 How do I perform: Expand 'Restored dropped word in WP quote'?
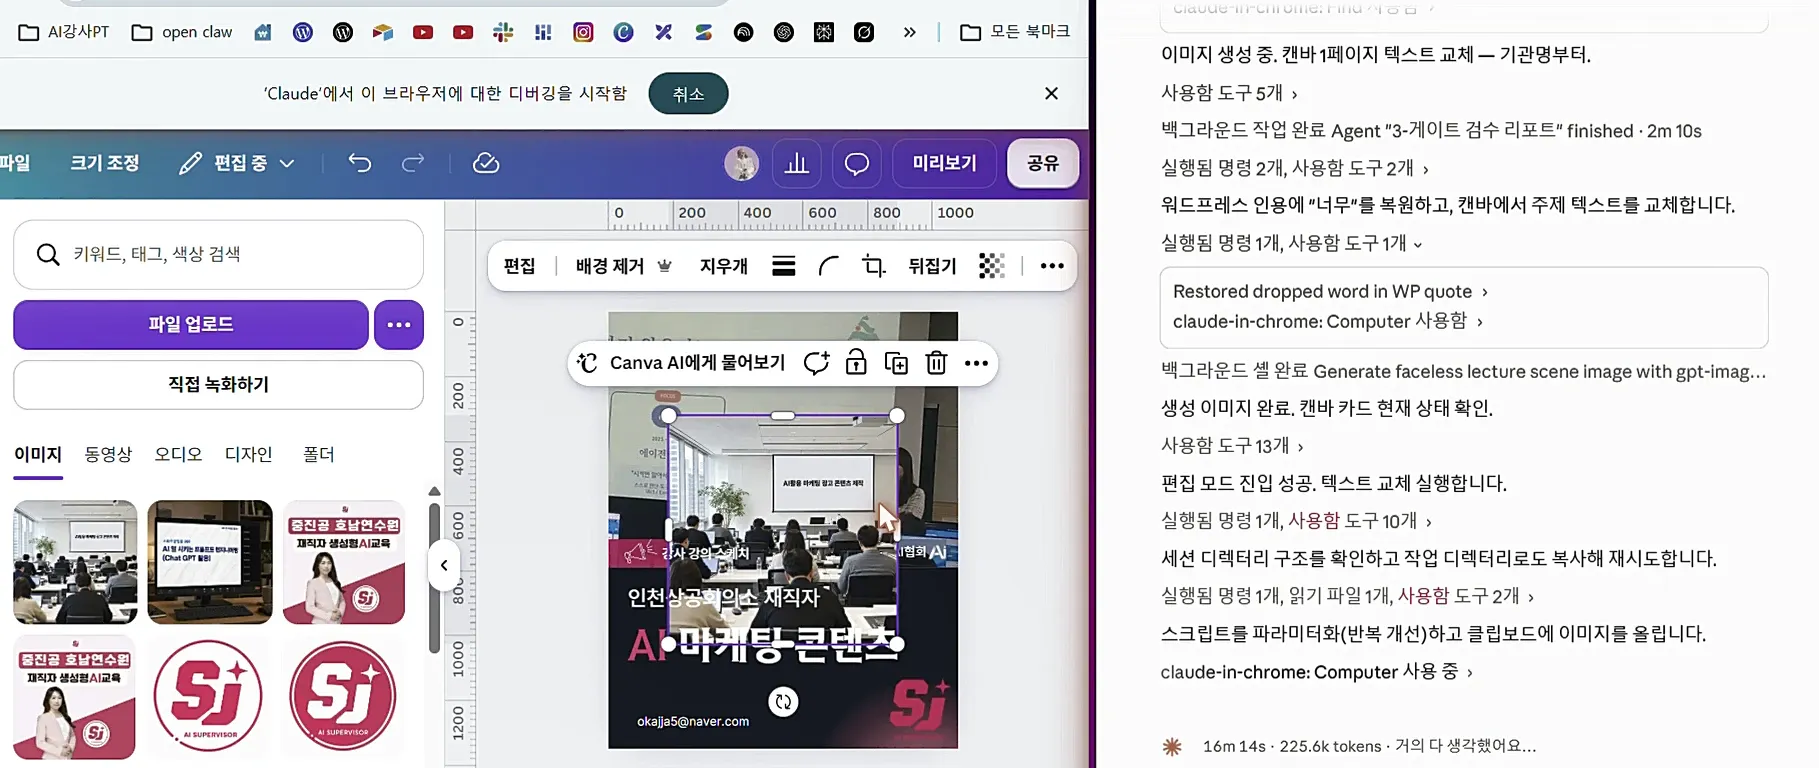1330,291
